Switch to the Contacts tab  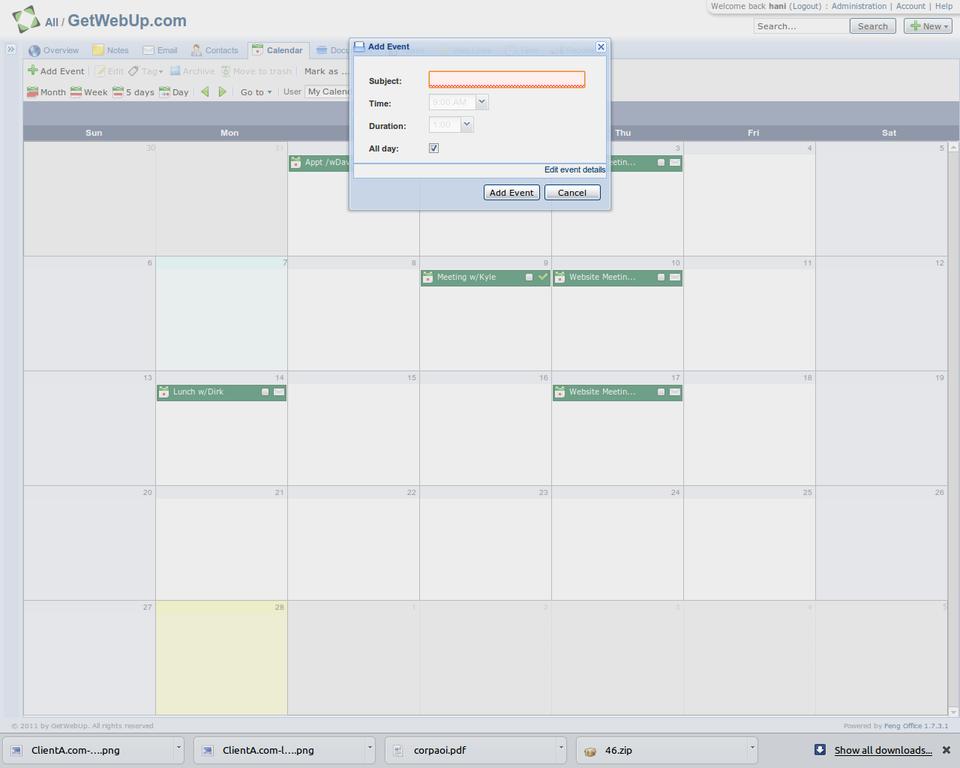[x=214, y=50]
